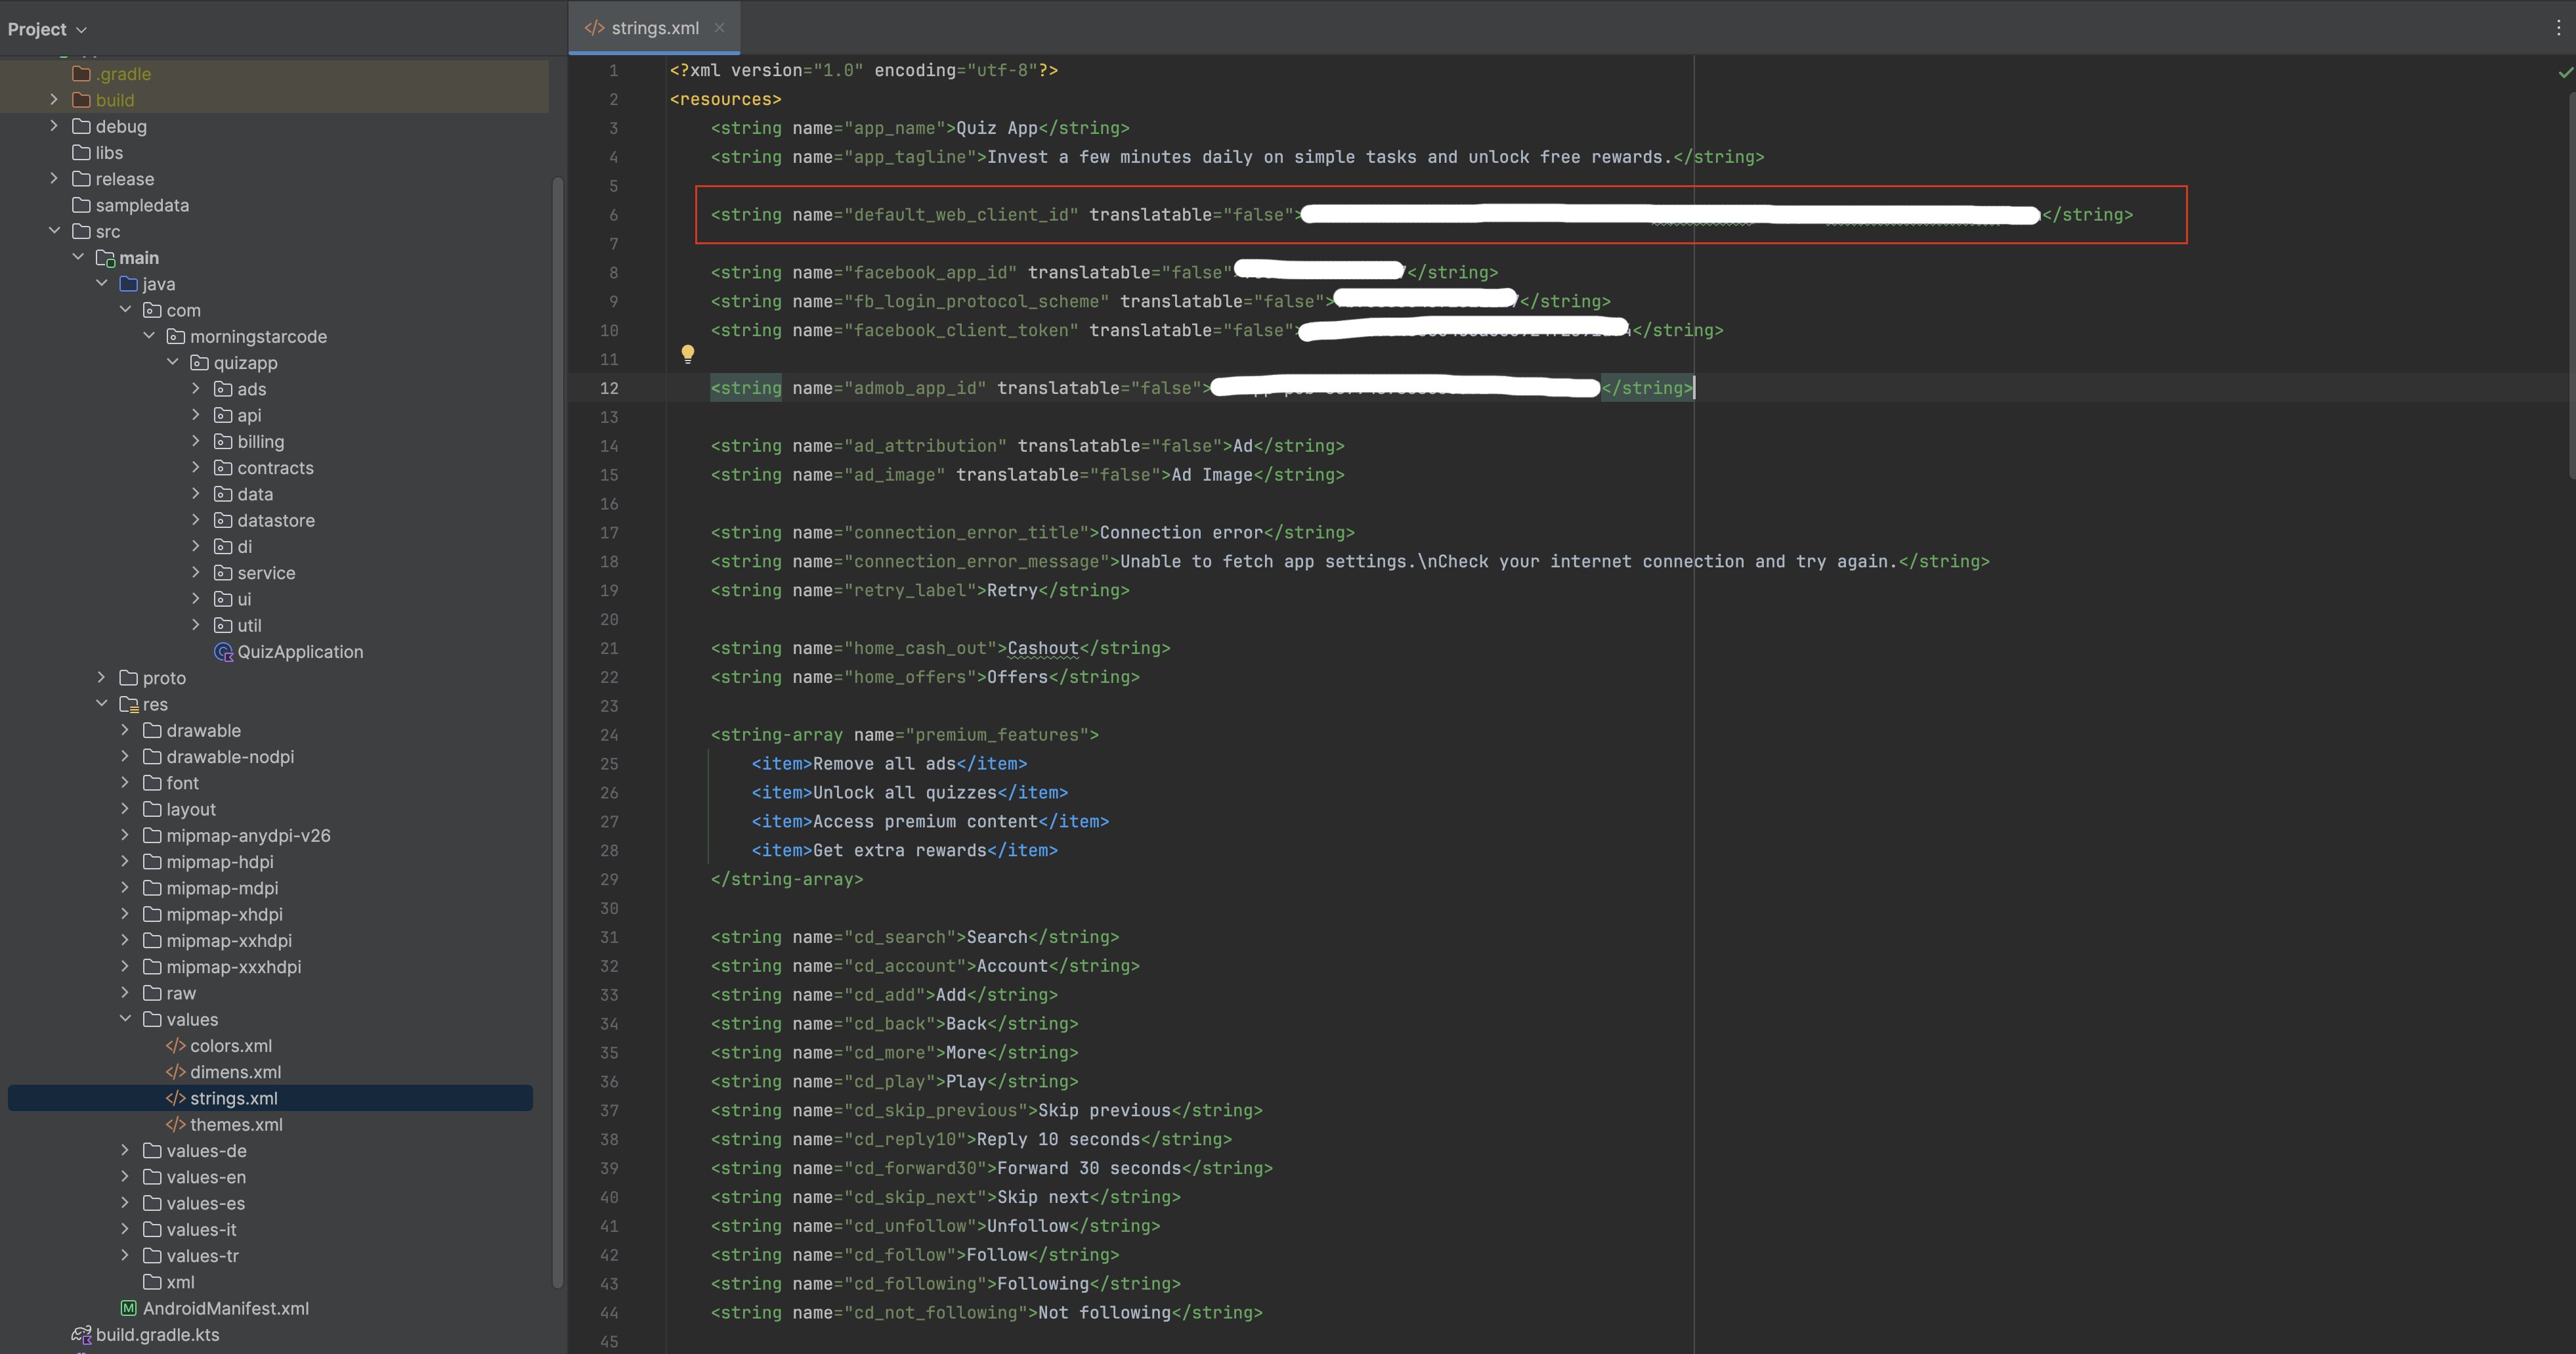Viewport: 2576px width, 1354px height.
Task: Collapse the res folder
Action: coord(101,704)
